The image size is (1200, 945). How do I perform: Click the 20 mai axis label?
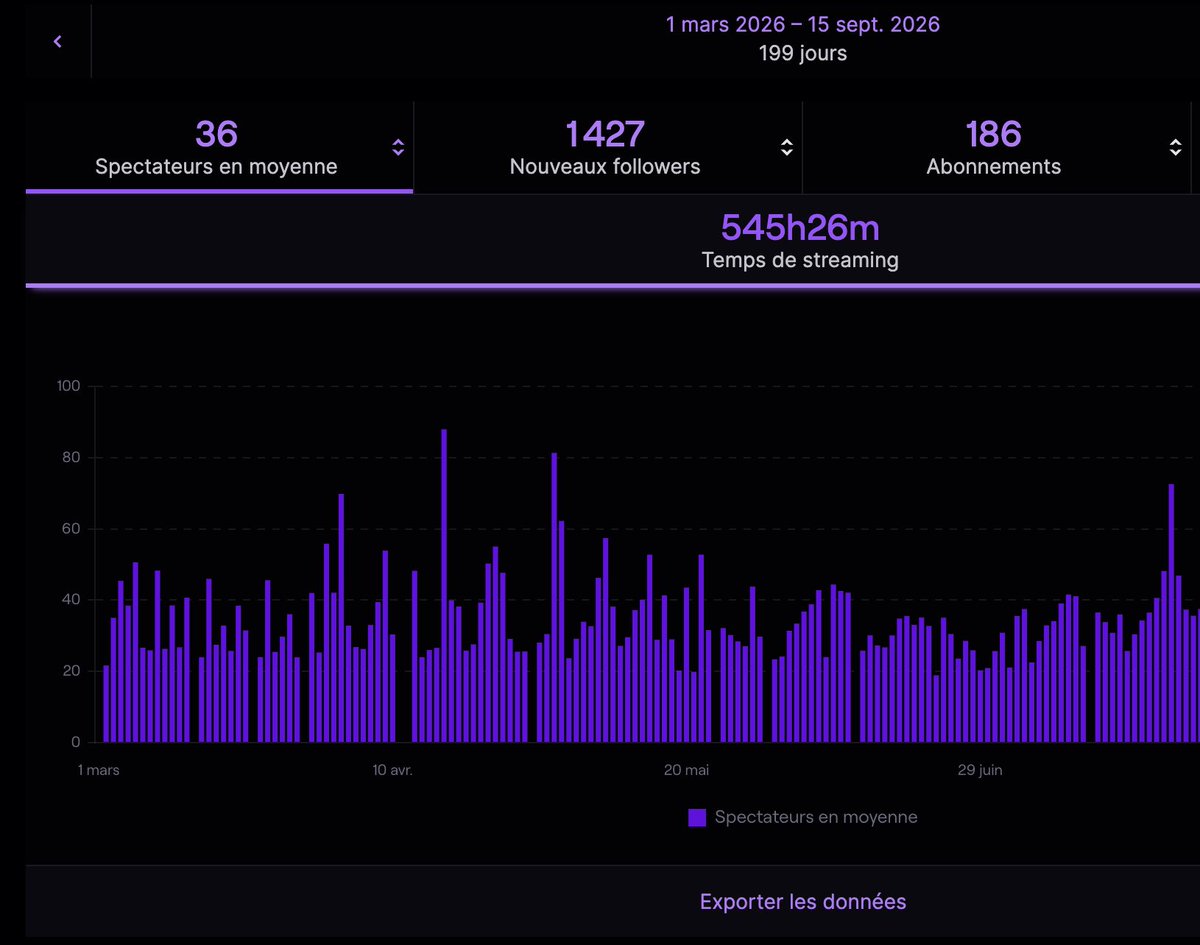coord(686,770)
